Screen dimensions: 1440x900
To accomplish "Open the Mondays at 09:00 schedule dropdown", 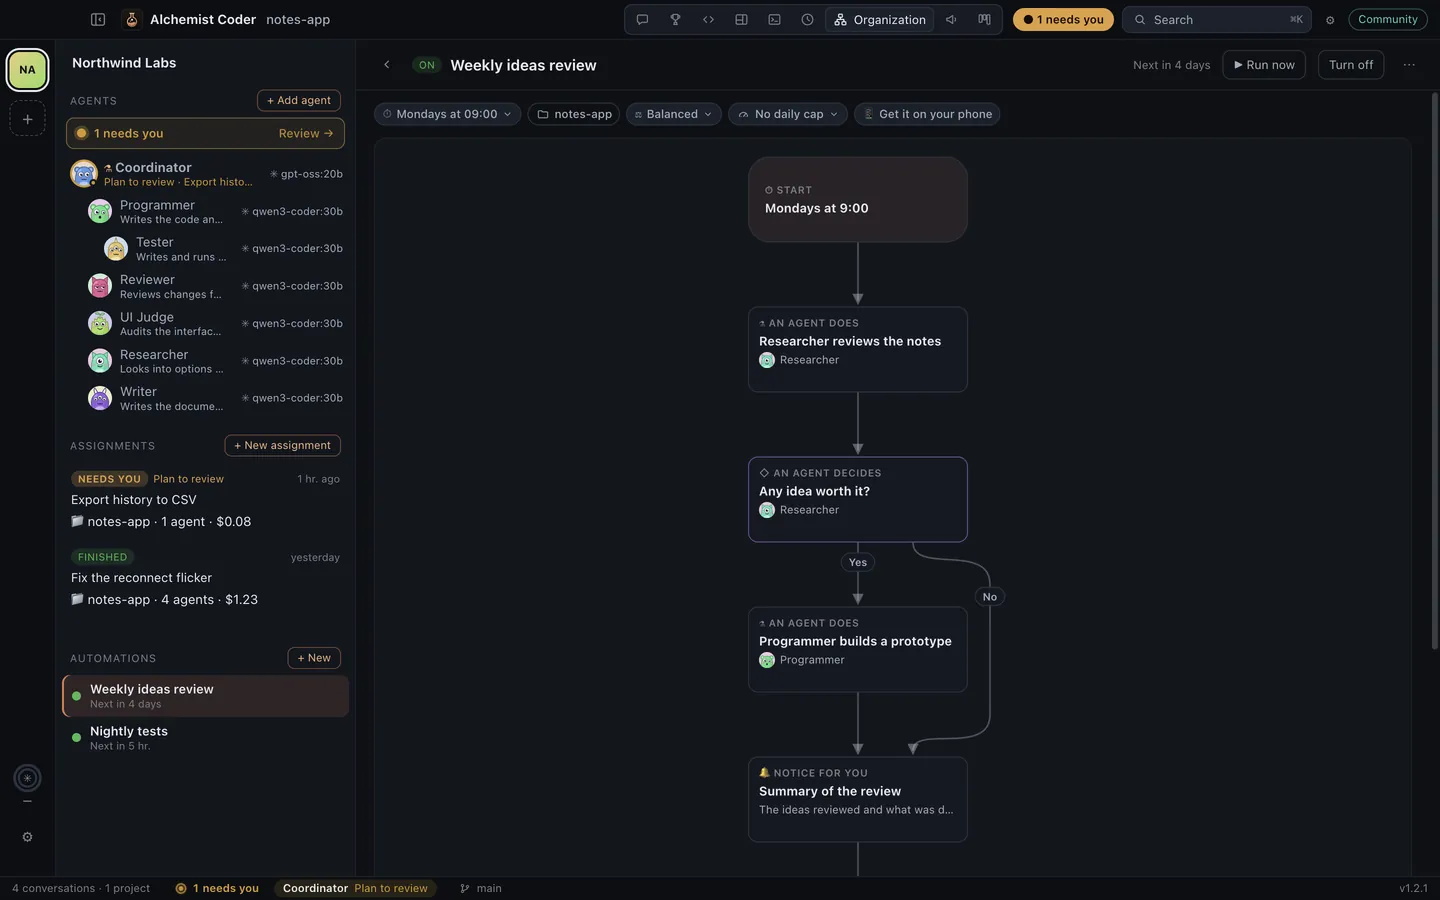I will point(447,114).
